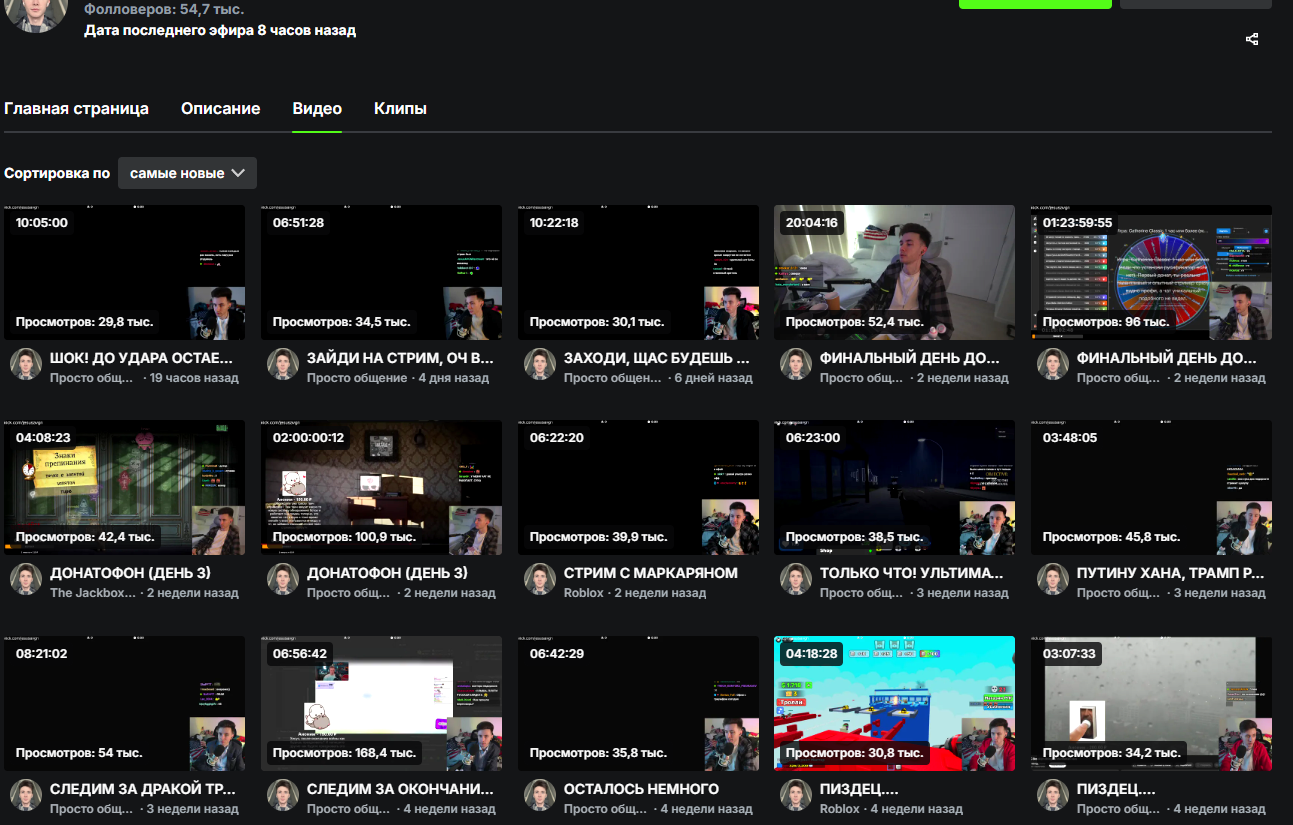The height and width of the screenshot is (825, 1293).
Task: Click avatar beside 'ЗАХОДИ, ЩАС БУДЕШЬ ...'
Action: pyautogui.click(x=540, y=364)
